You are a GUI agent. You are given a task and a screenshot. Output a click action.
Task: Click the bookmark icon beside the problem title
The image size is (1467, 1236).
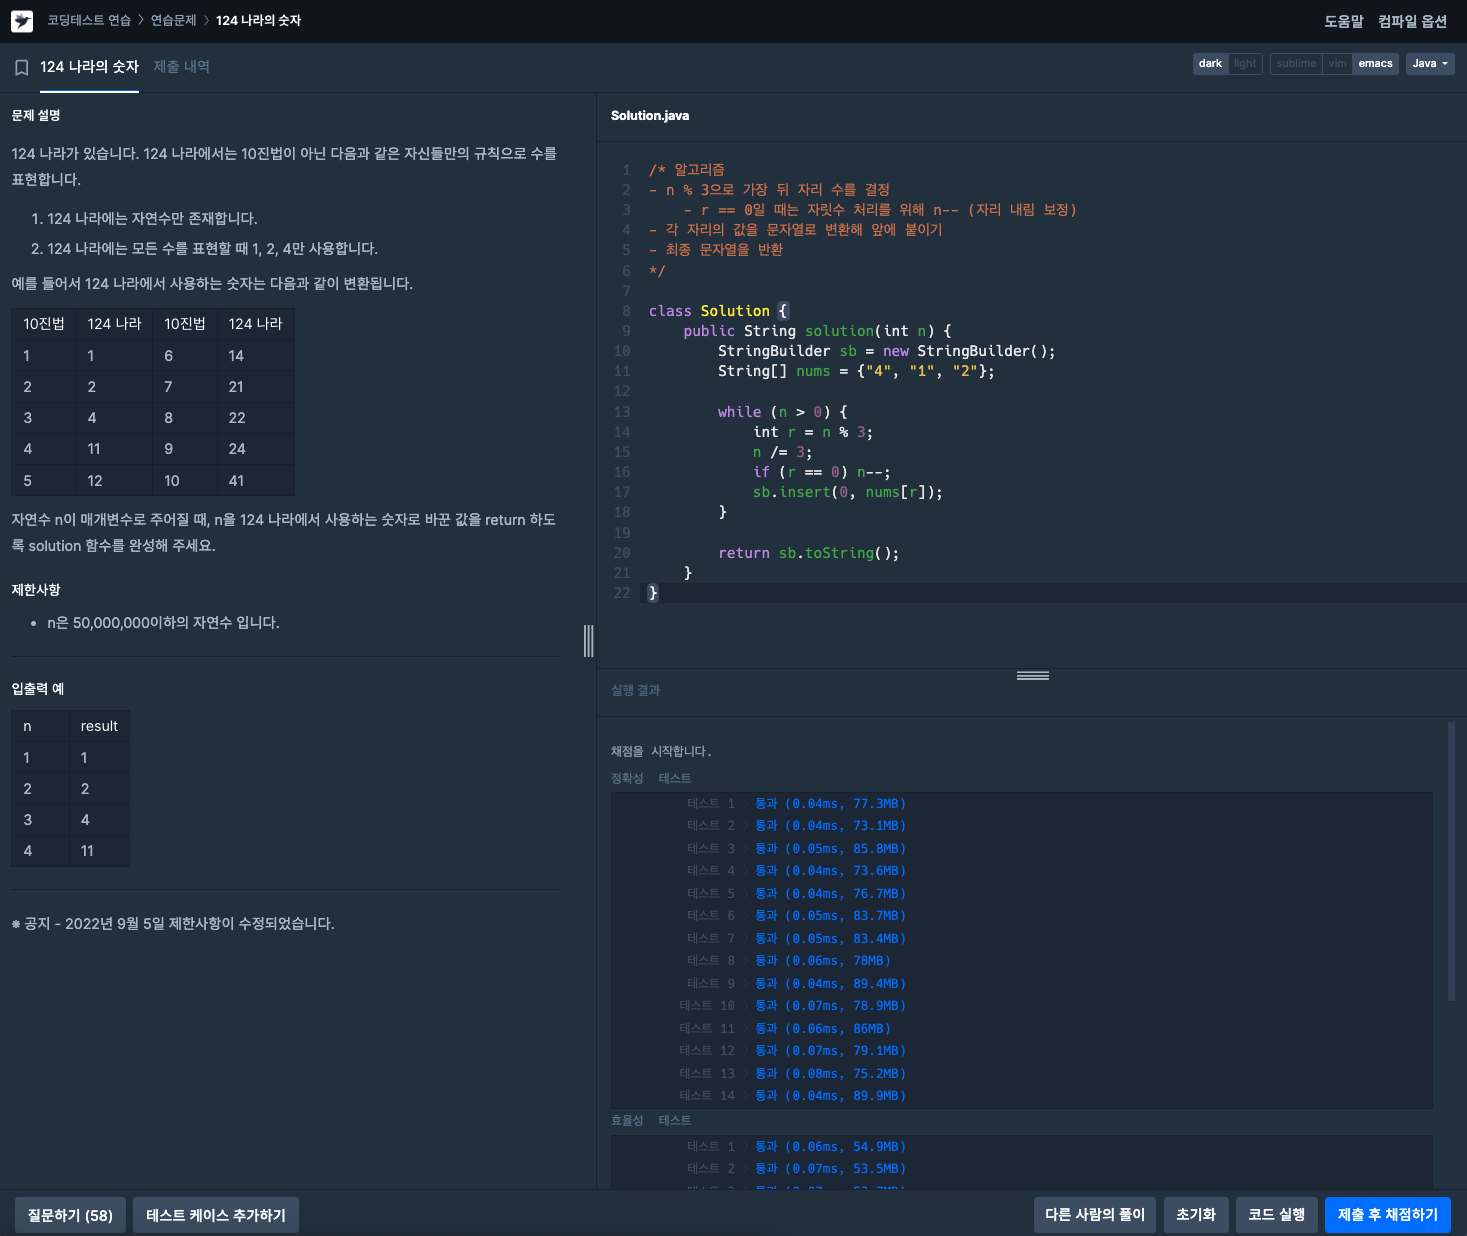click(21, 68)
